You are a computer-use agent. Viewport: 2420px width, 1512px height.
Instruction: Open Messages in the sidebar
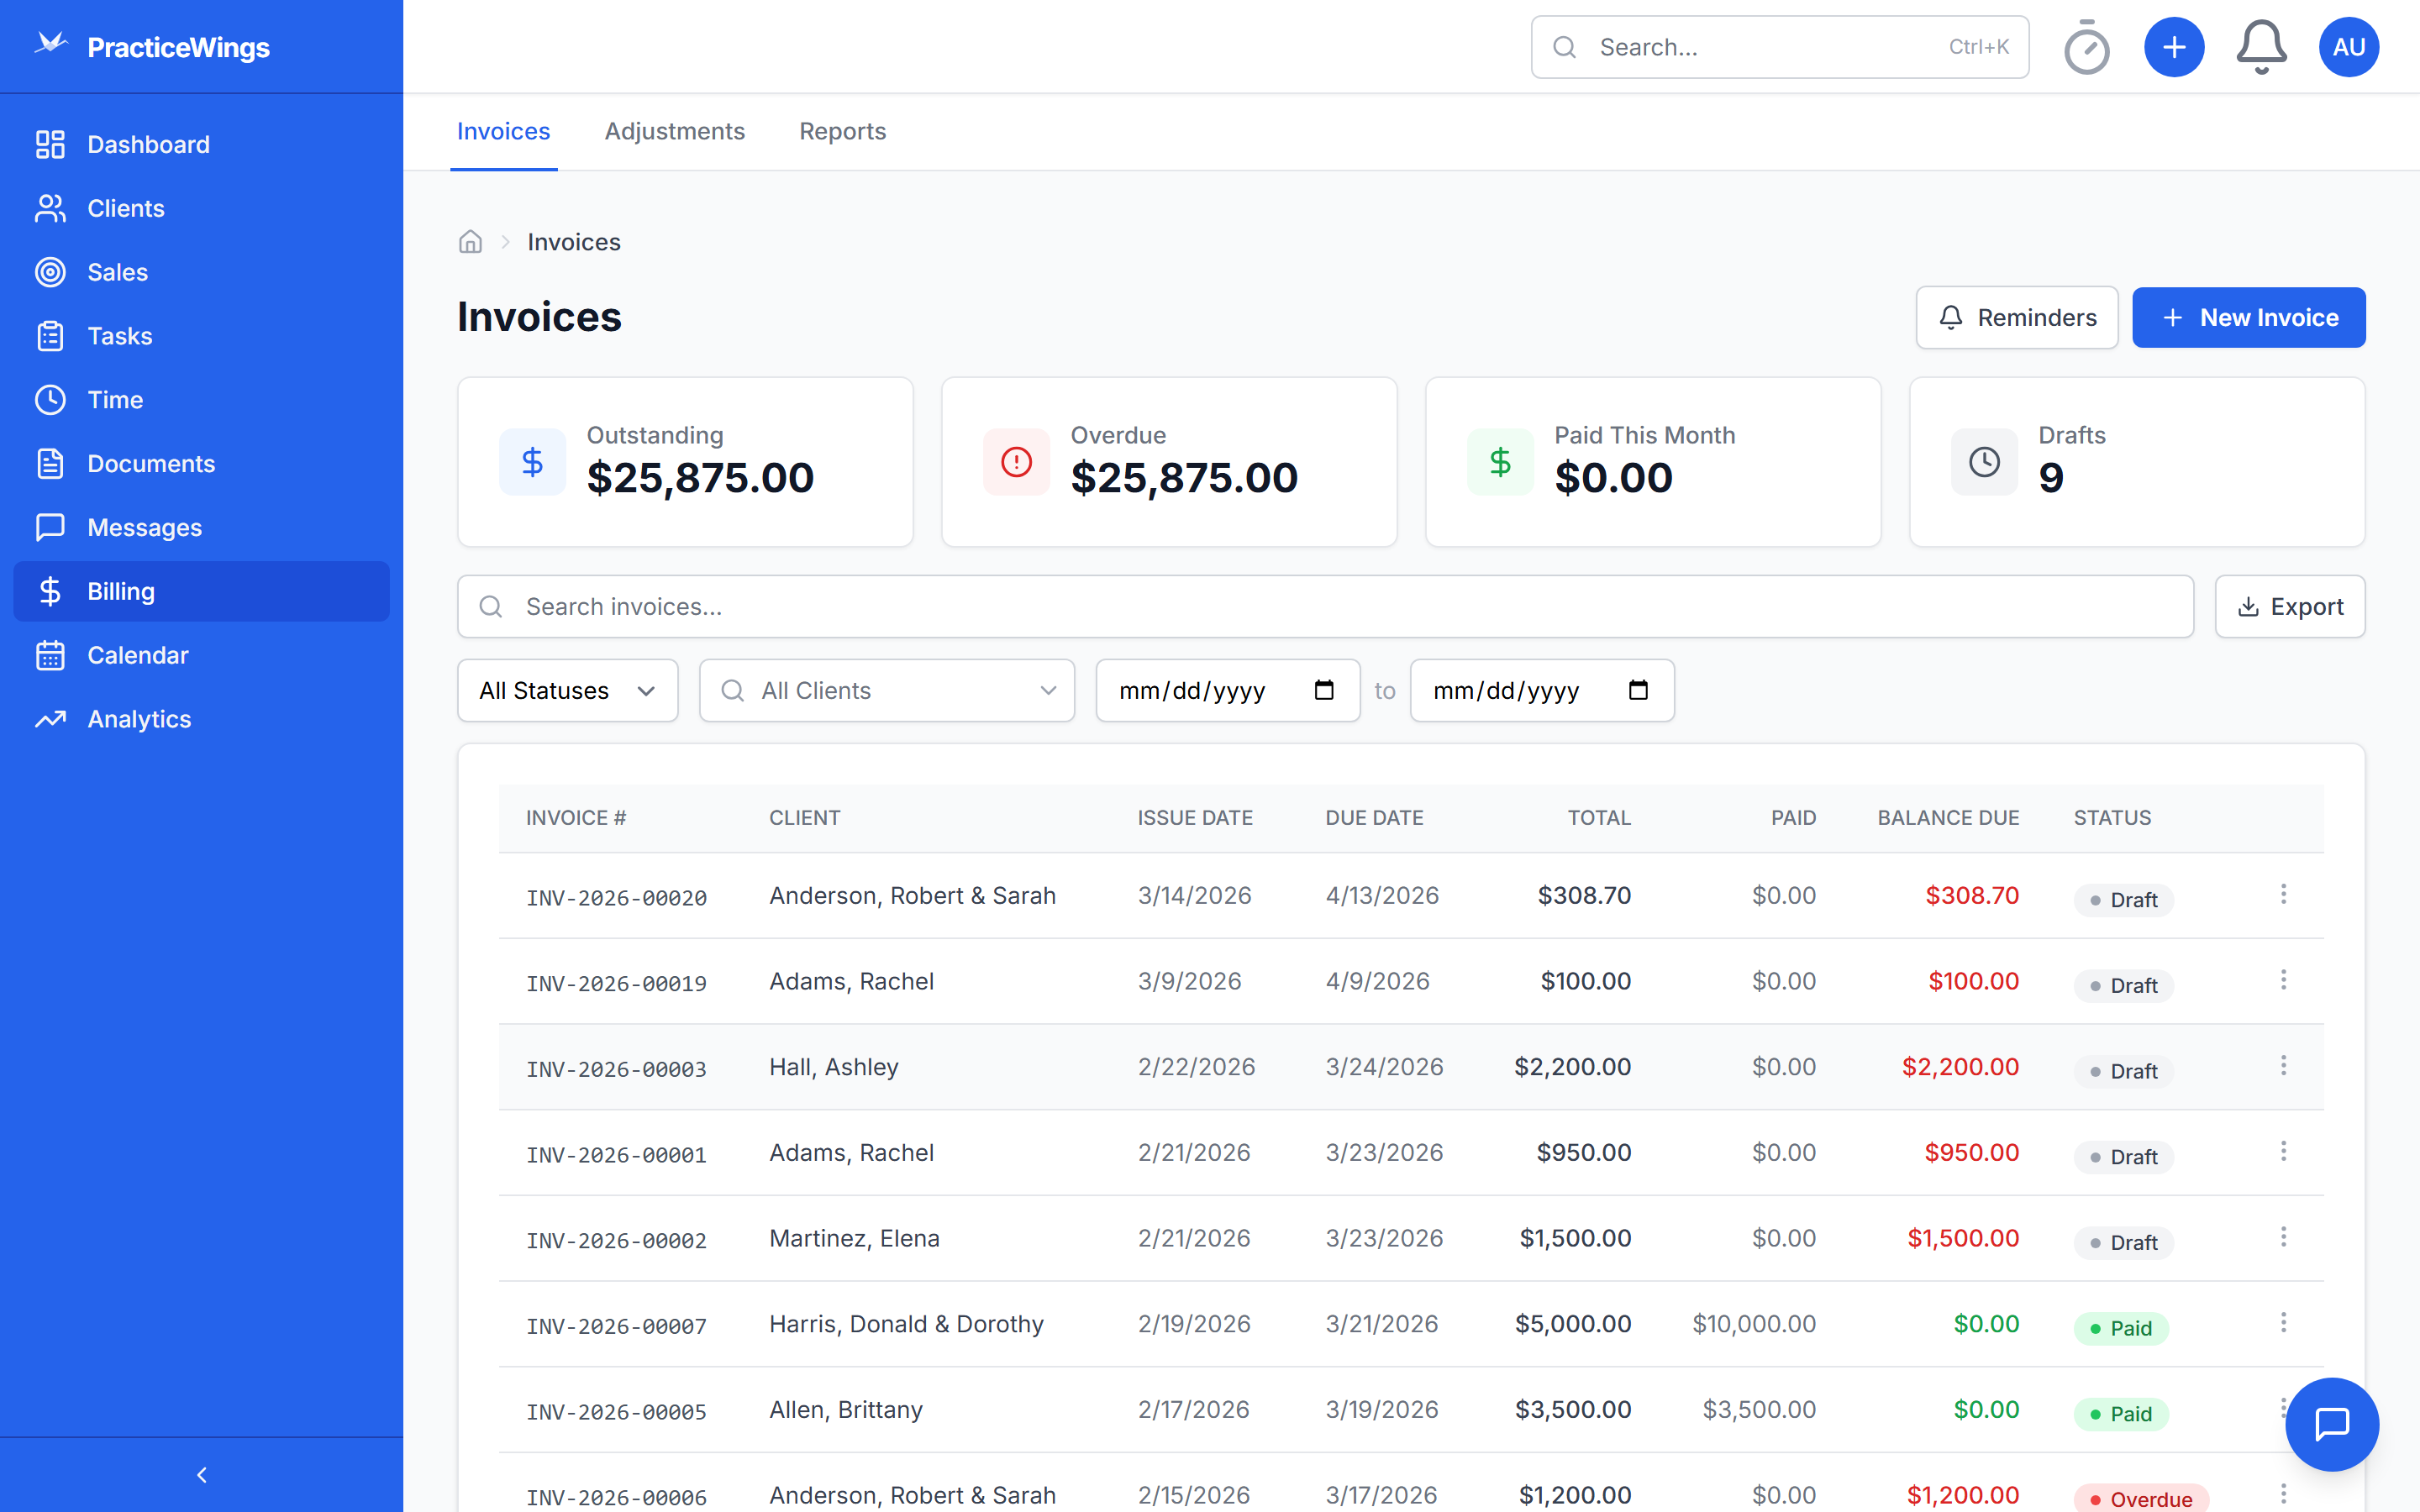(x=202, y=527)
